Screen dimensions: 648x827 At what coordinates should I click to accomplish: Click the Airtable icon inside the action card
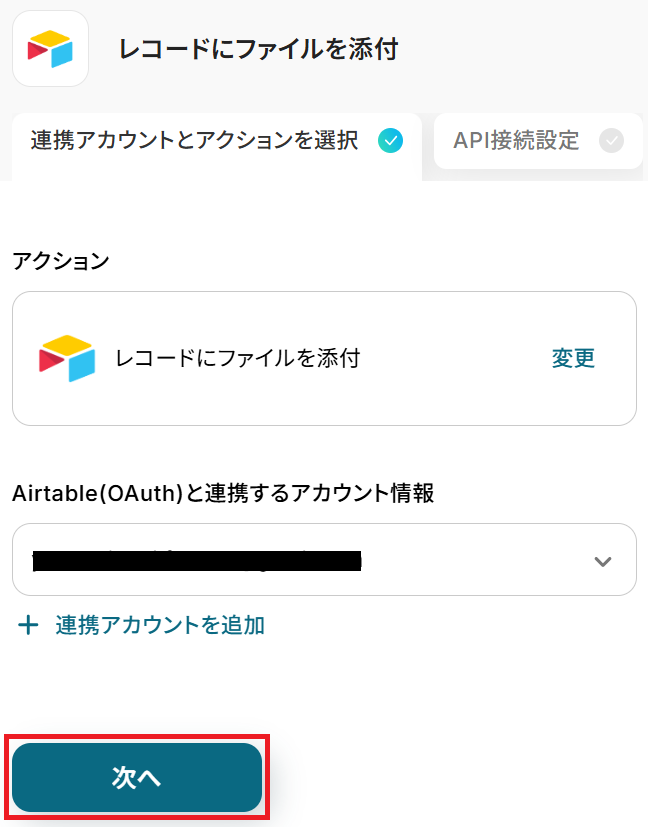click(x=67, y=358)
